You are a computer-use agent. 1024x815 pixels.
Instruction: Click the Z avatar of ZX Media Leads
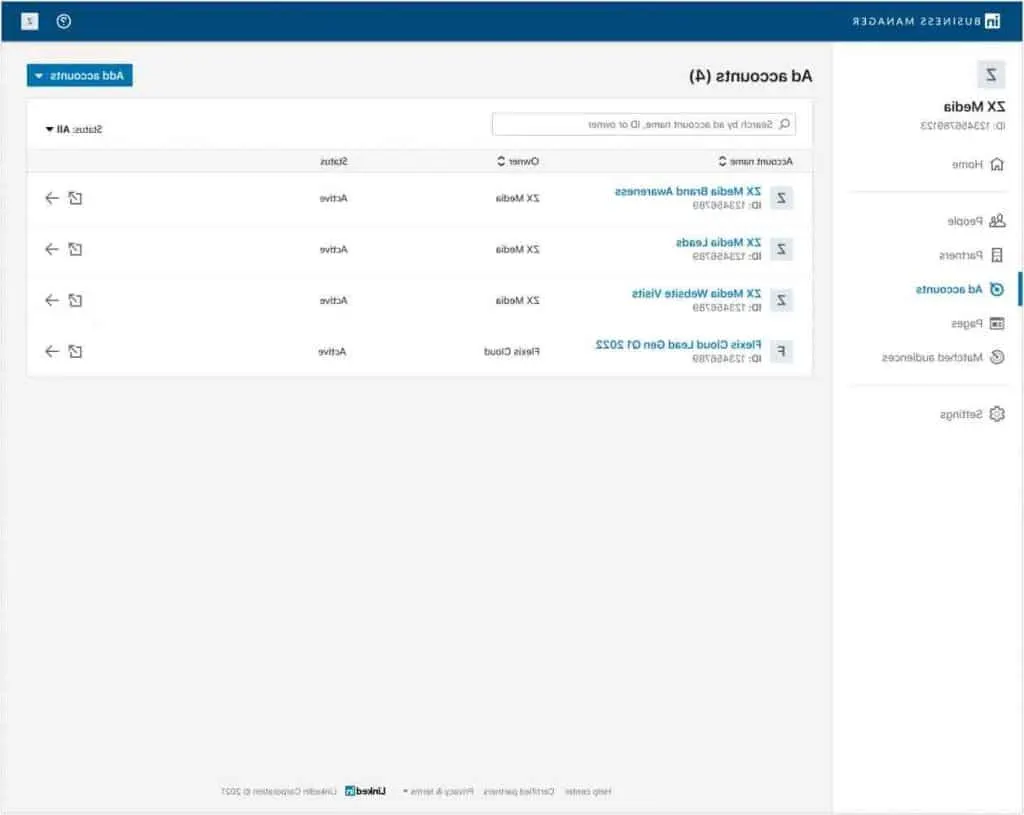pyautogui.click(x=781, y=249)
